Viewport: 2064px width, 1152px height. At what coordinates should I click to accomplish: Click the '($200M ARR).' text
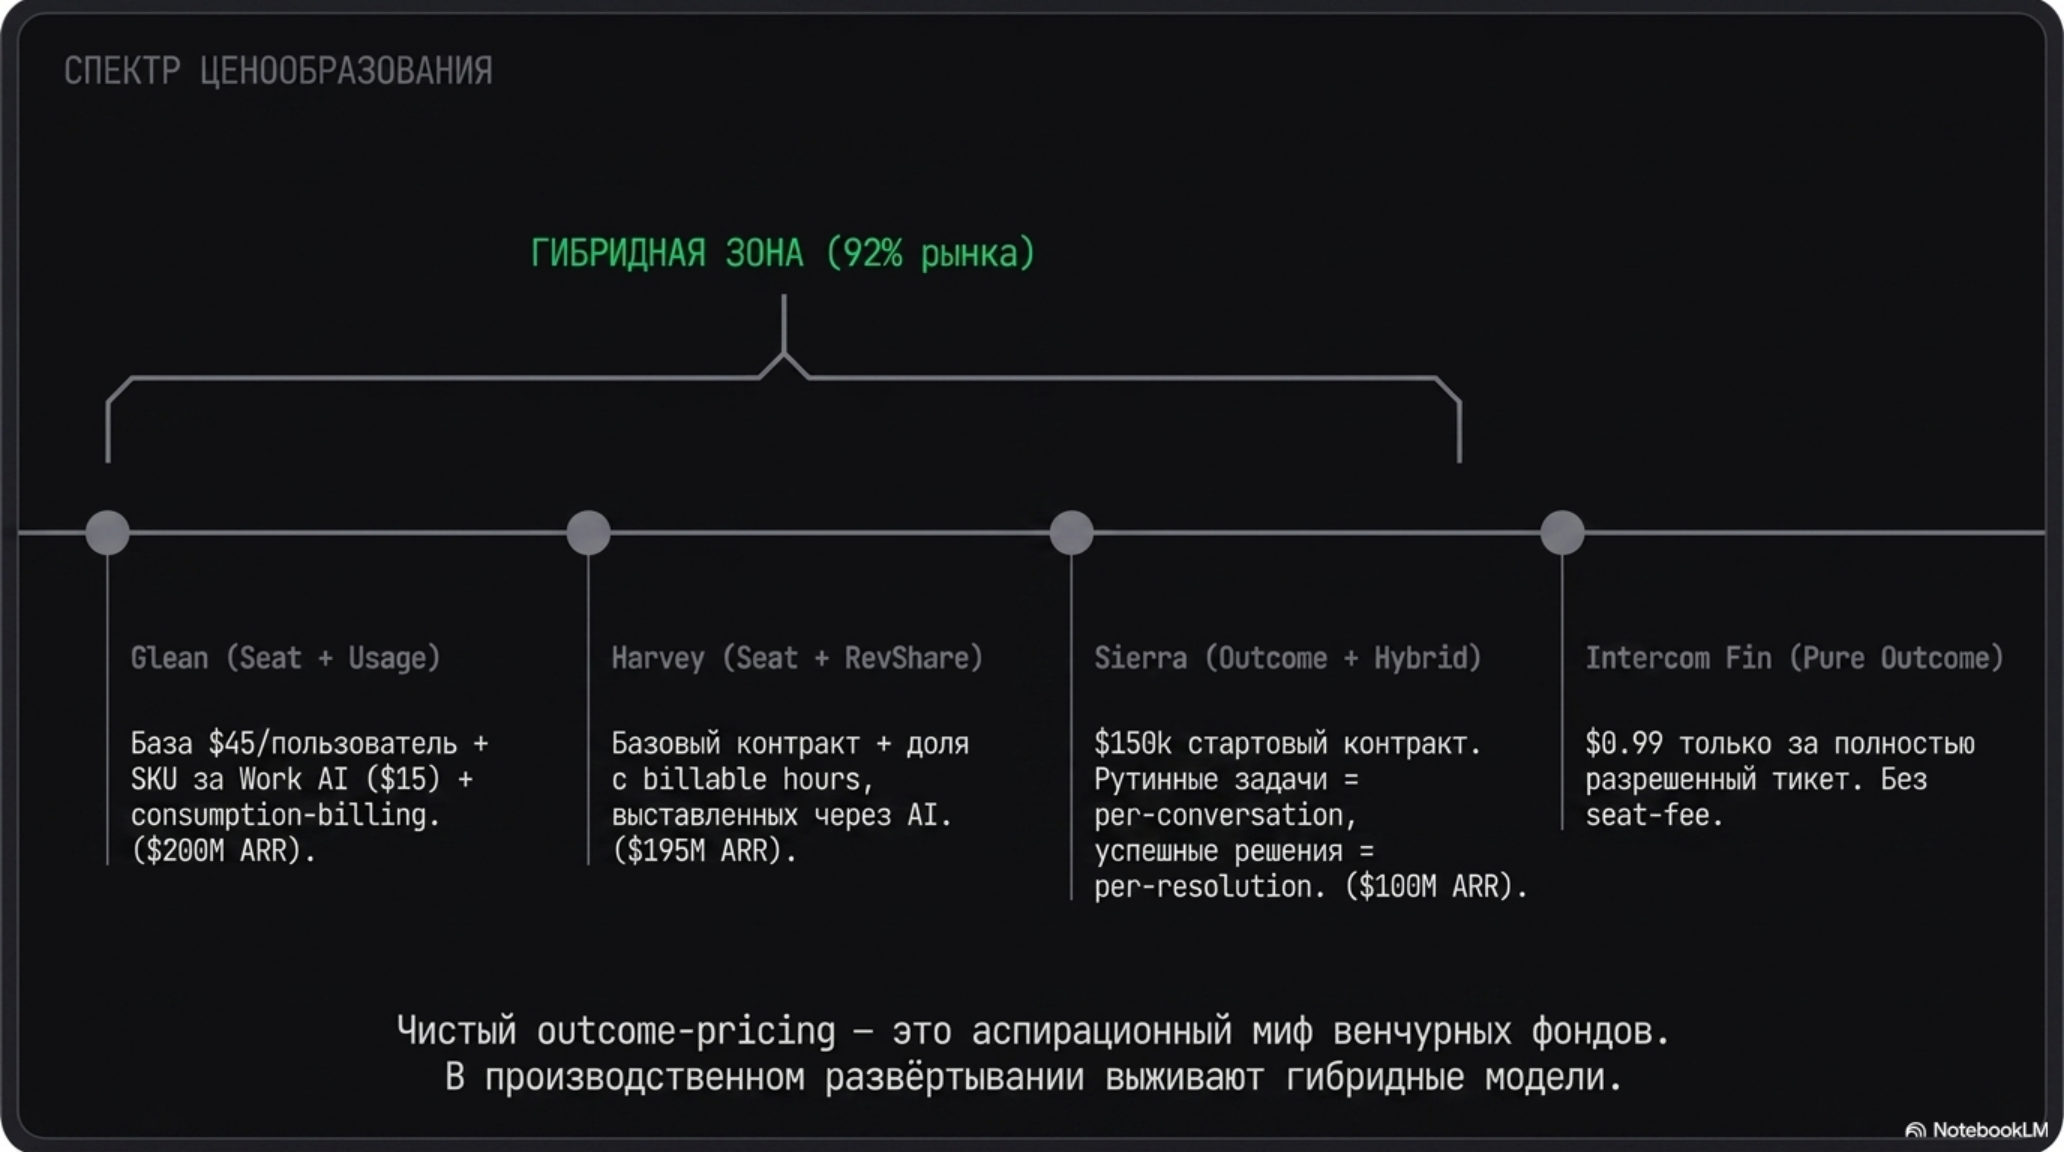click(x=224, y=851)
